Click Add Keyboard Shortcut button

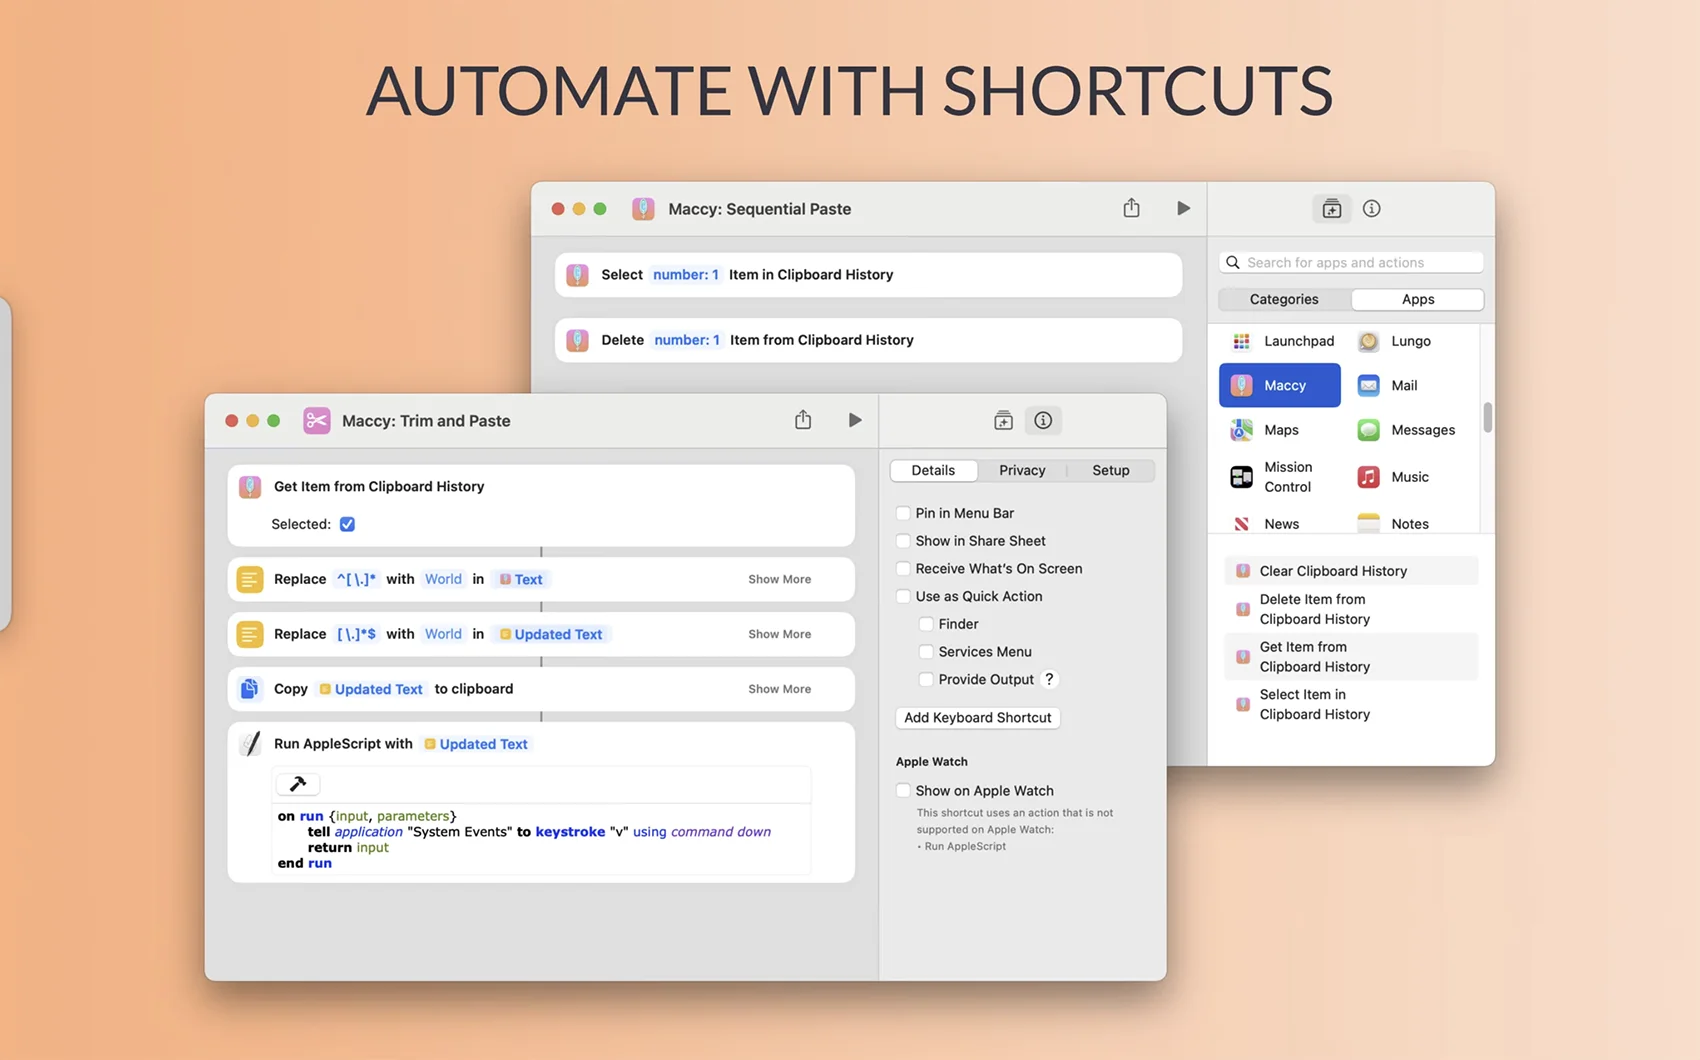coord(977,718)
